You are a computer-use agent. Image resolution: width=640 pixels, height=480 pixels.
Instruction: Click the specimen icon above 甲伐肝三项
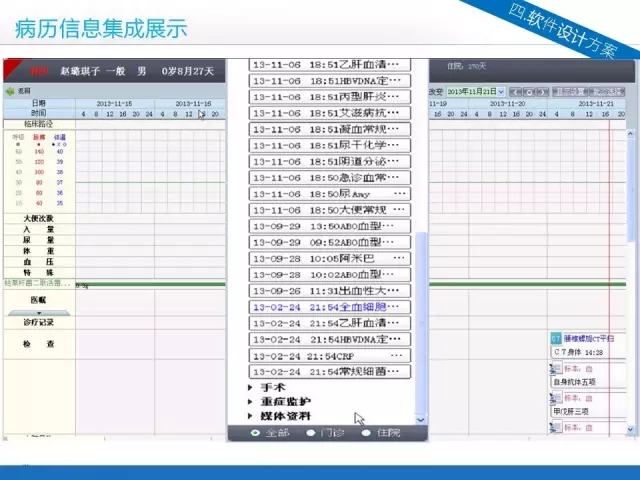tap(556, 397)
